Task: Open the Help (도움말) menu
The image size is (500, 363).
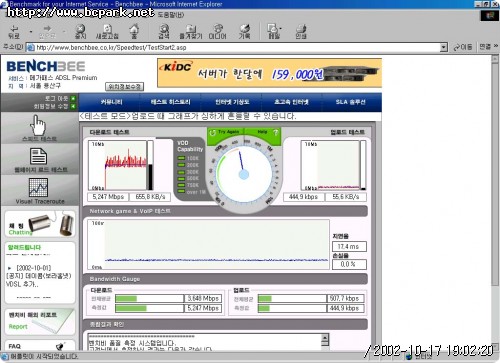Action: pos(171,15)
